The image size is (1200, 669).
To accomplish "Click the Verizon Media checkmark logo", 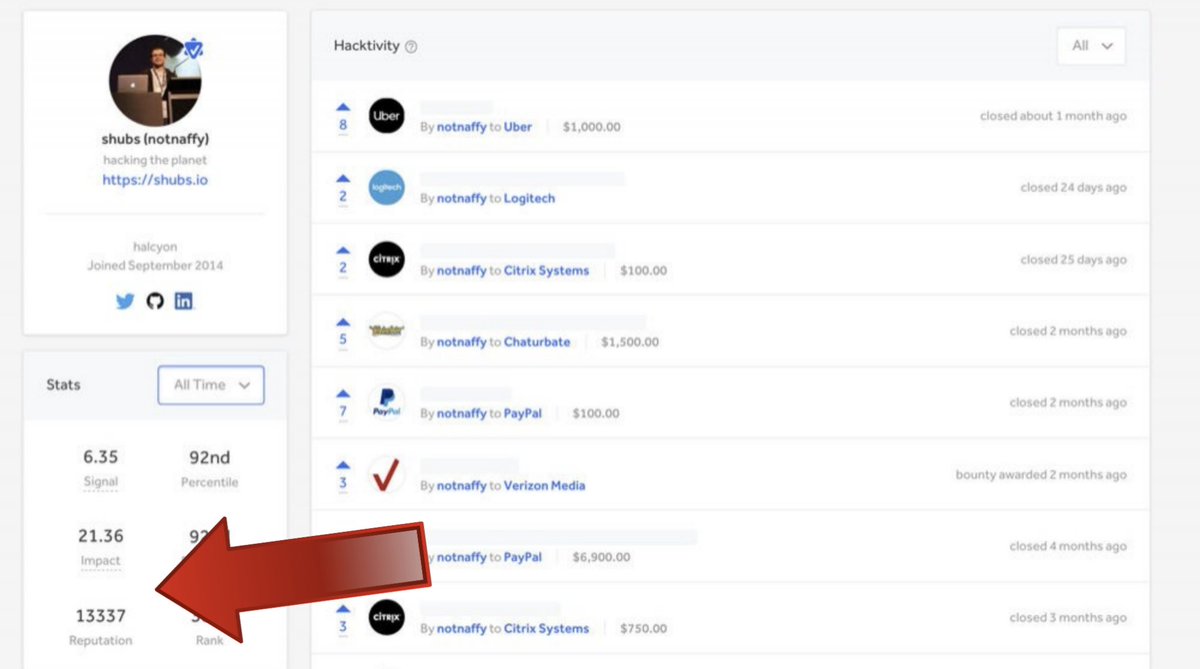I will [x=386, y=474].
